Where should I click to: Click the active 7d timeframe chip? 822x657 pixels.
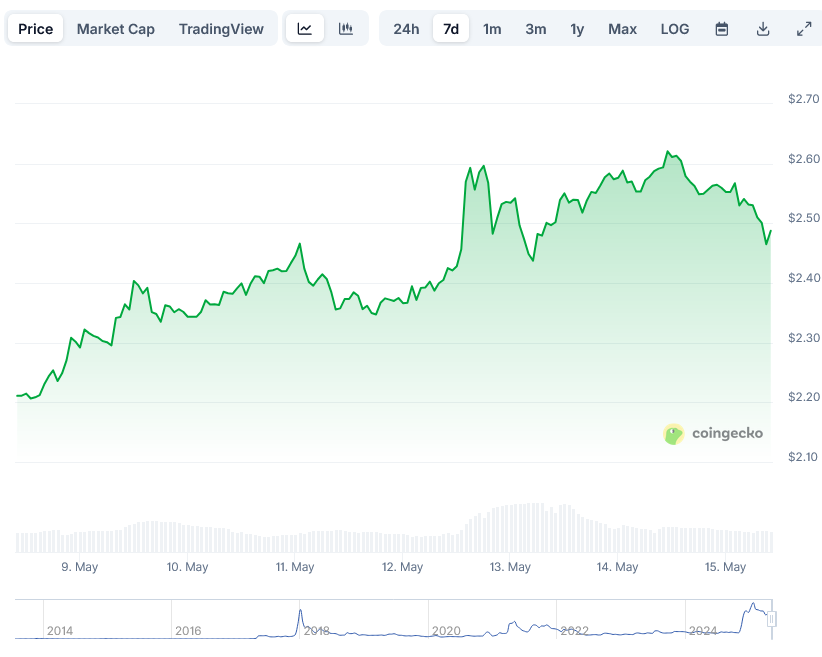[x=451, y=29]
